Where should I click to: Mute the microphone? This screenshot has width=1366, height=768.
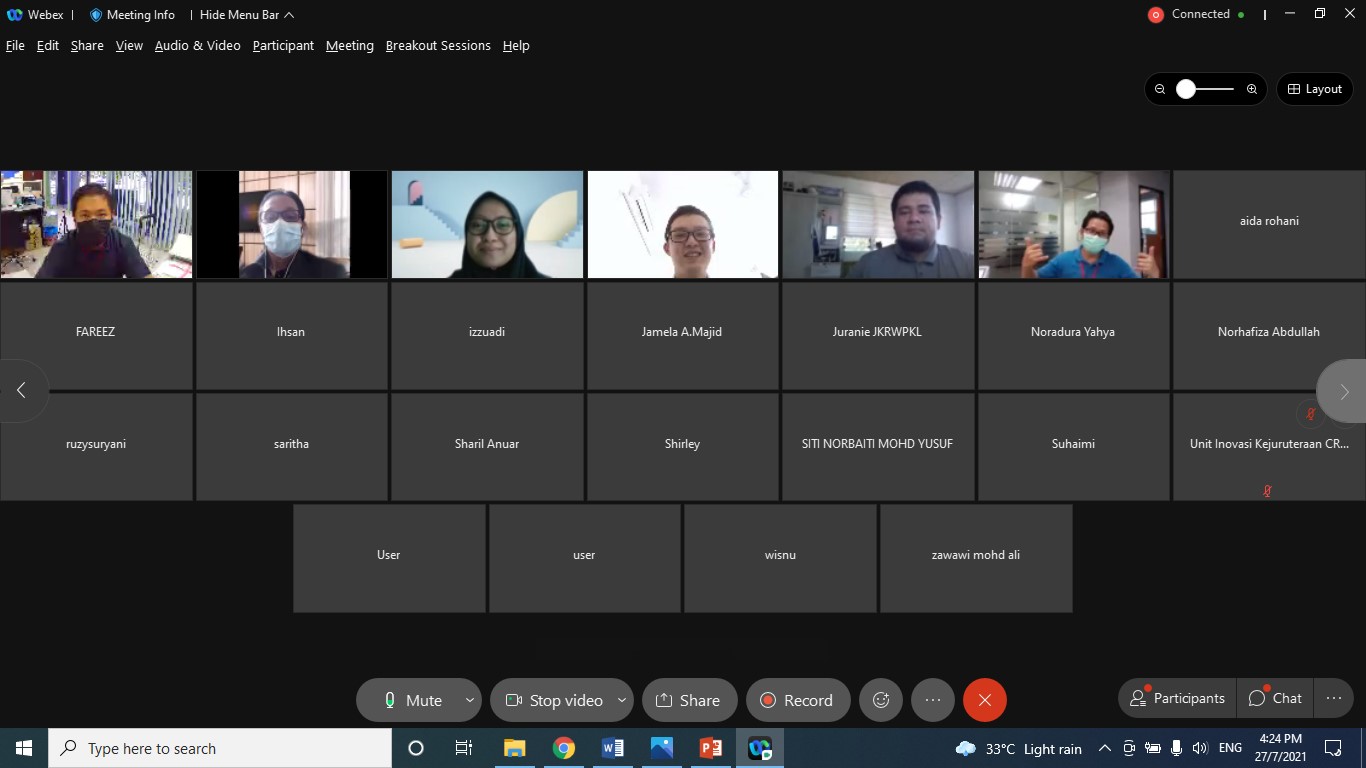413,700
